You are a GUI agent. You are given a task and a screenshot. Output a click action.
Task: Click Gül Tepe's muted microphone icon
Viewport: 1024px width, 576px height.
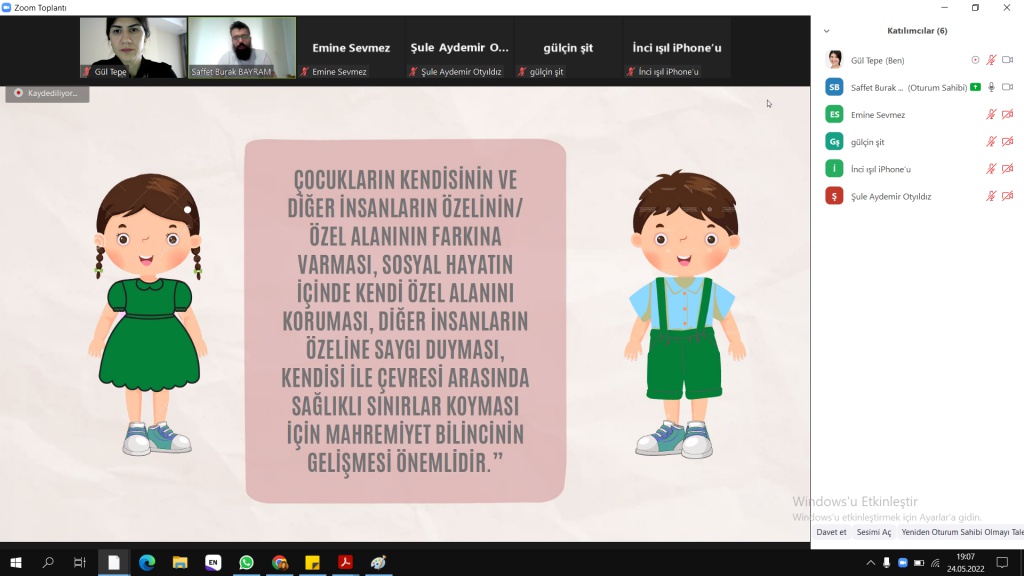[991, 60]
